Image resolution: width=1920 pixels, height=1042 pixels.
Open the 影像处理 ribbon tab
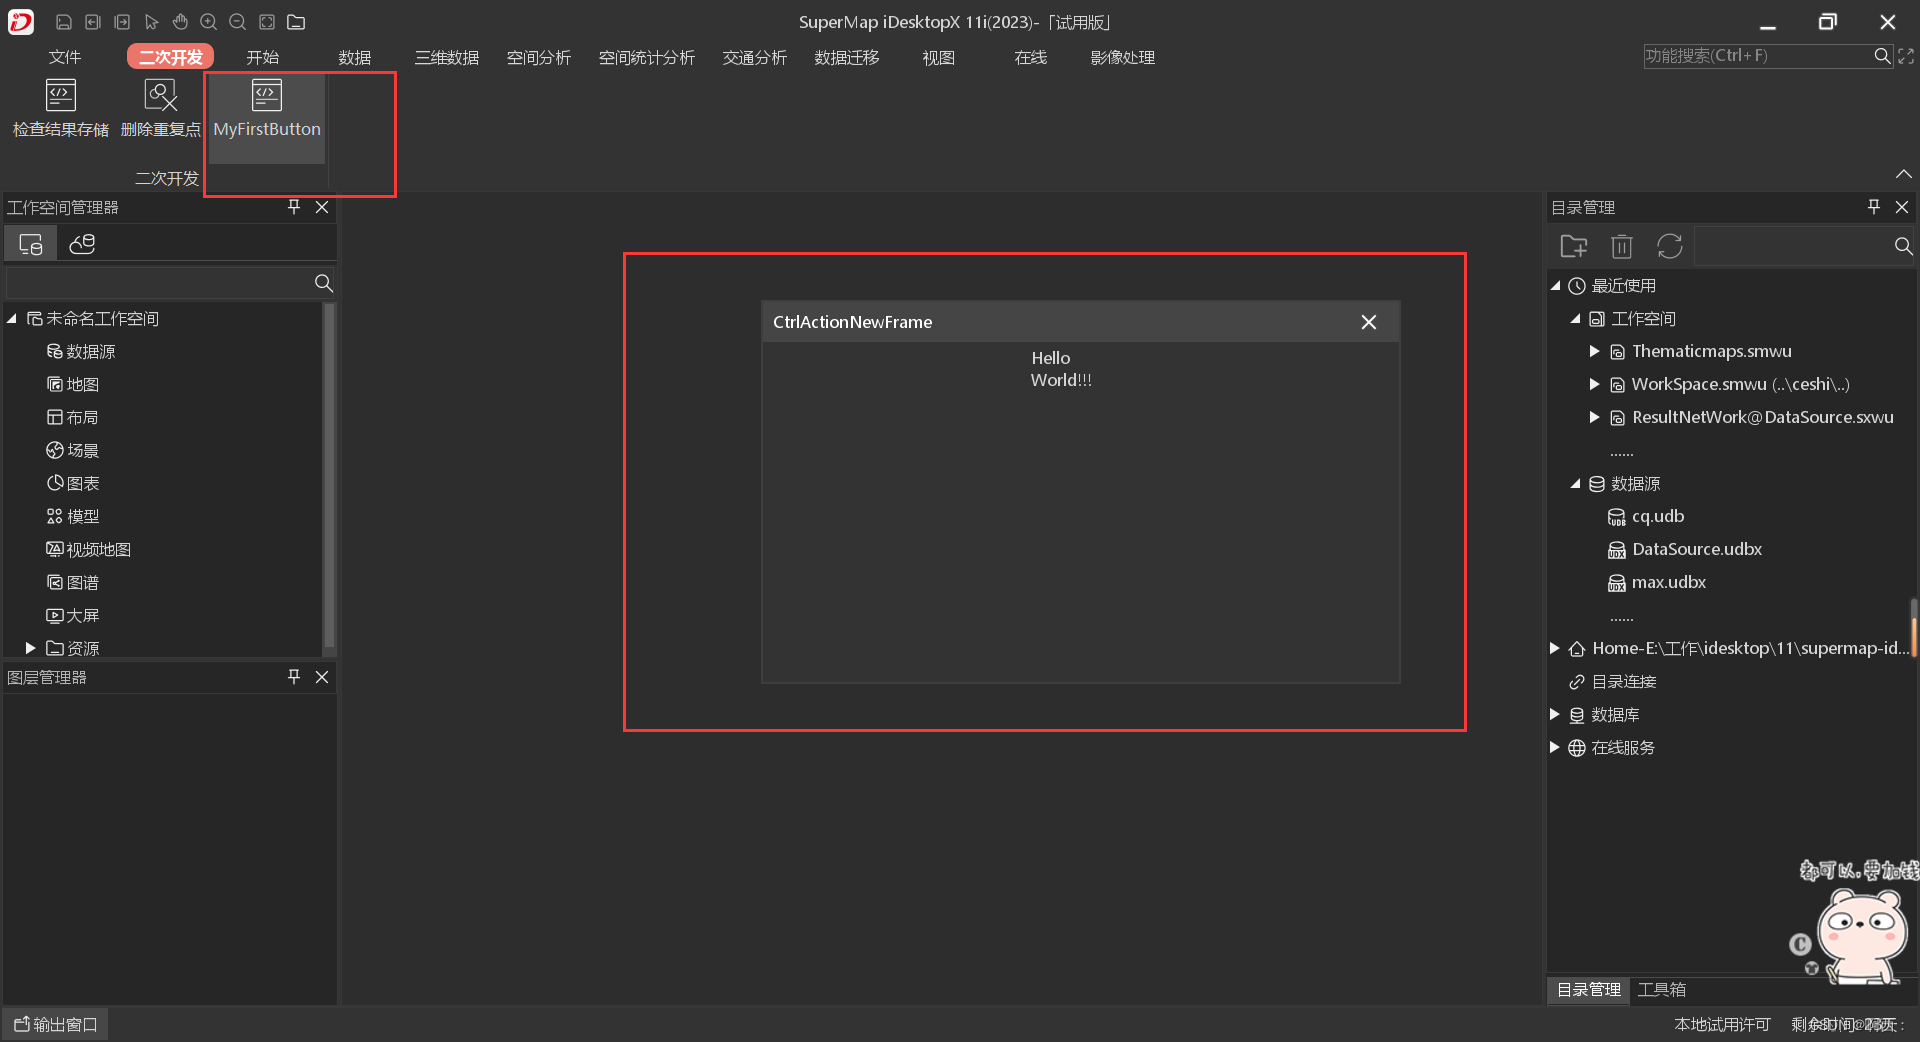coord(1123,58)
